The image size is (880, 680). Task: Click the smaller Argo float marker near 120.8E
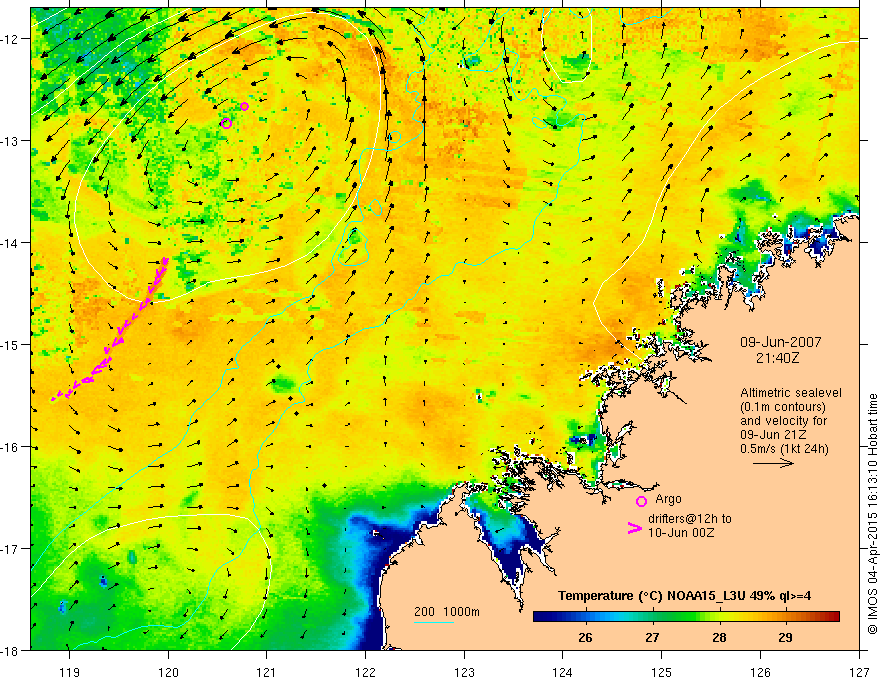click(244, 107)
